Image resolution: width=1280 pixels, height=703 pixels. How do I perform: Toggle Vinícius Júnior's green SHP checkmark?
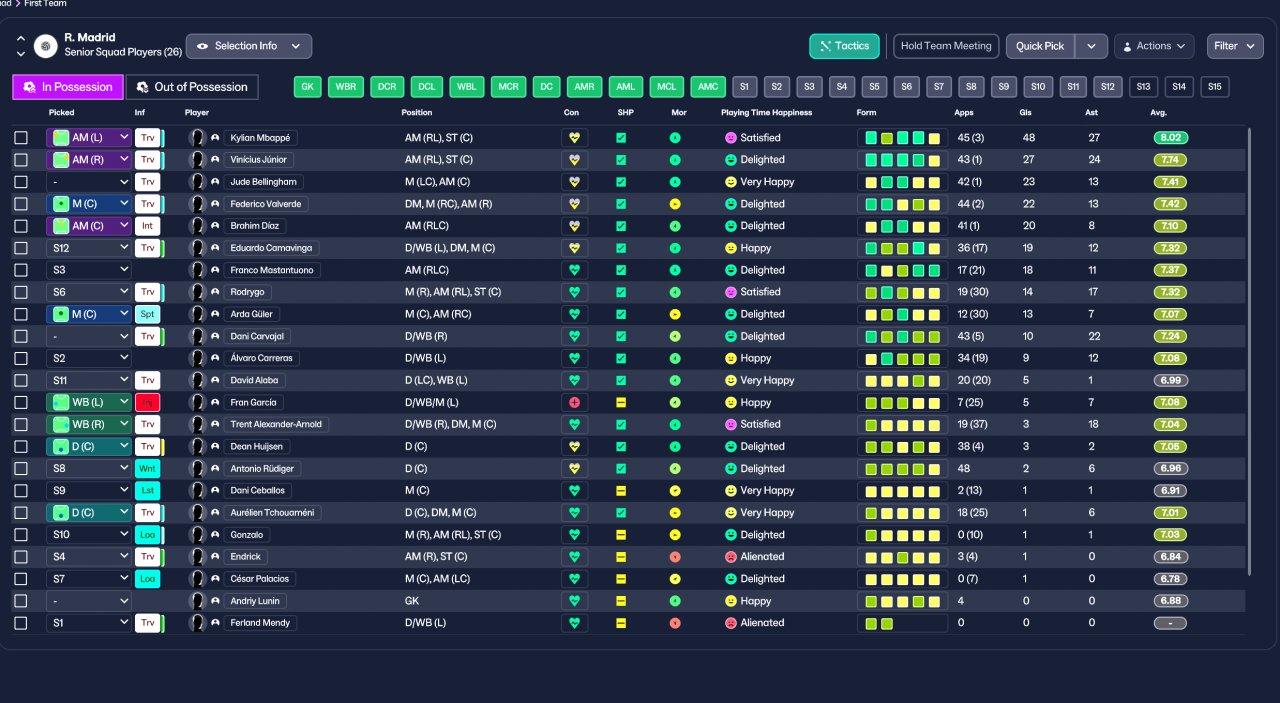621,160
